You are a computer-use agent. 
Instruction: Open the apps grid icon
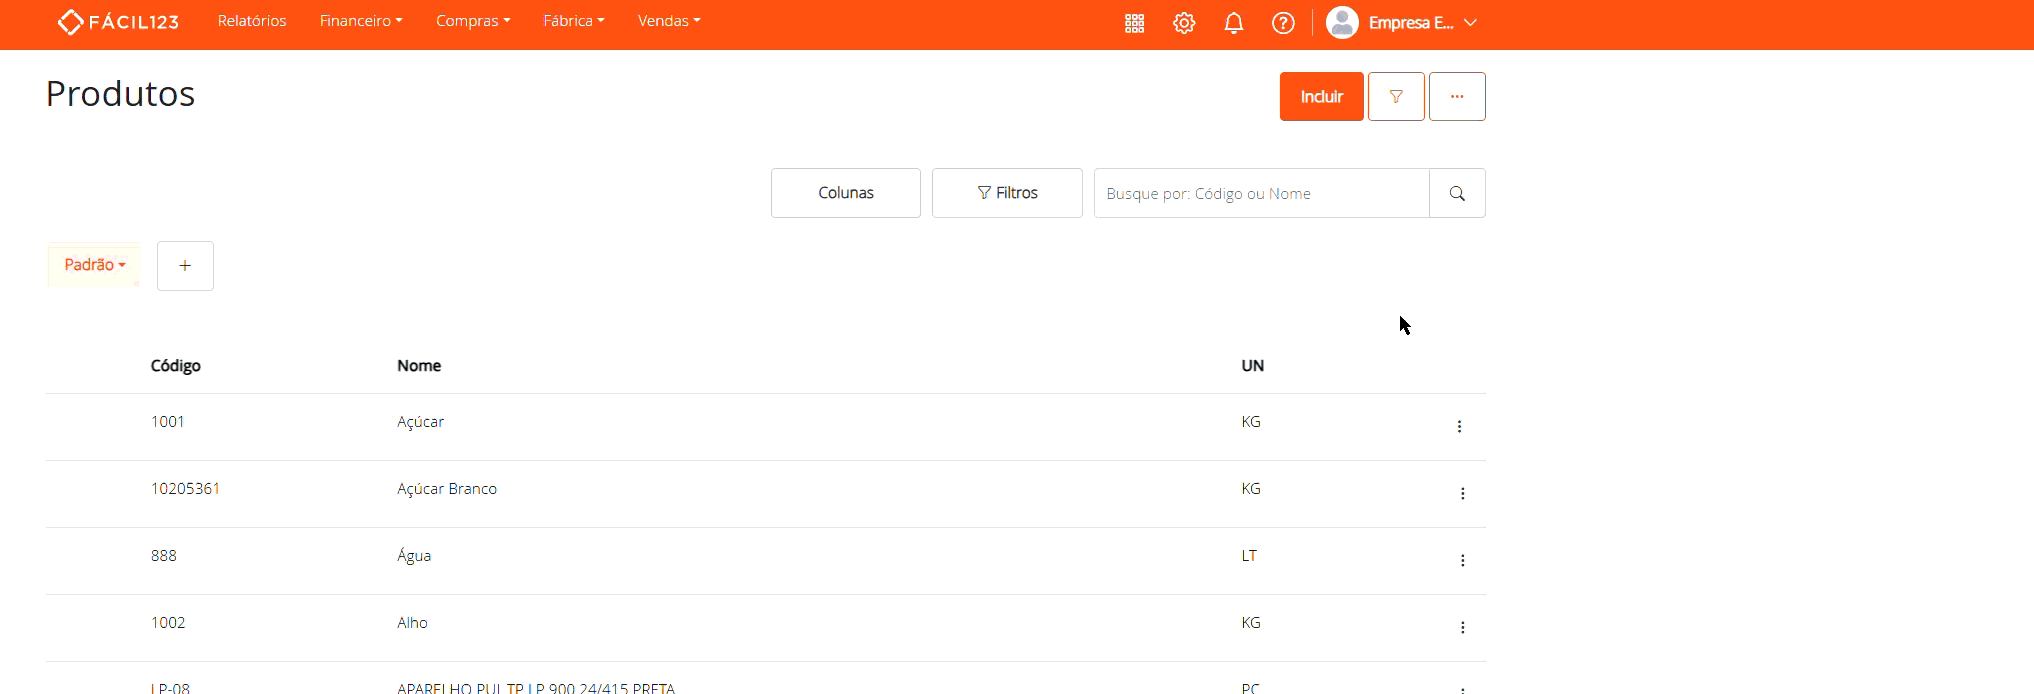[x=1134, y=23]
